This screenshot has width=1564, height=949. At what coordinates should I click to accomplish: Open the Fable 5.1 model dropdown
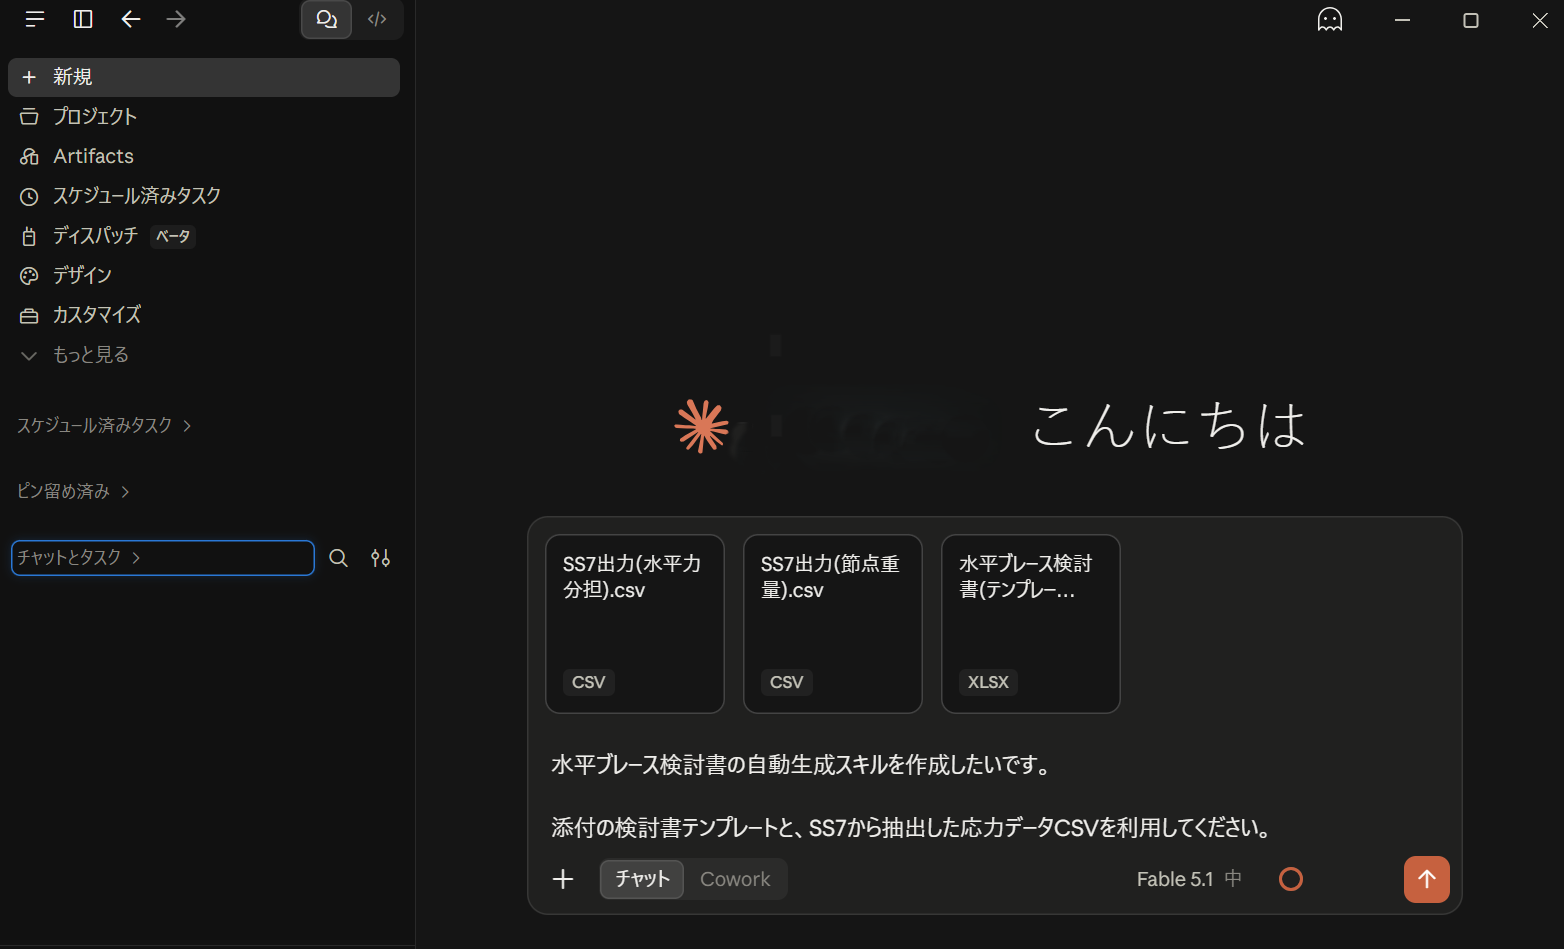click(1189, 879)
